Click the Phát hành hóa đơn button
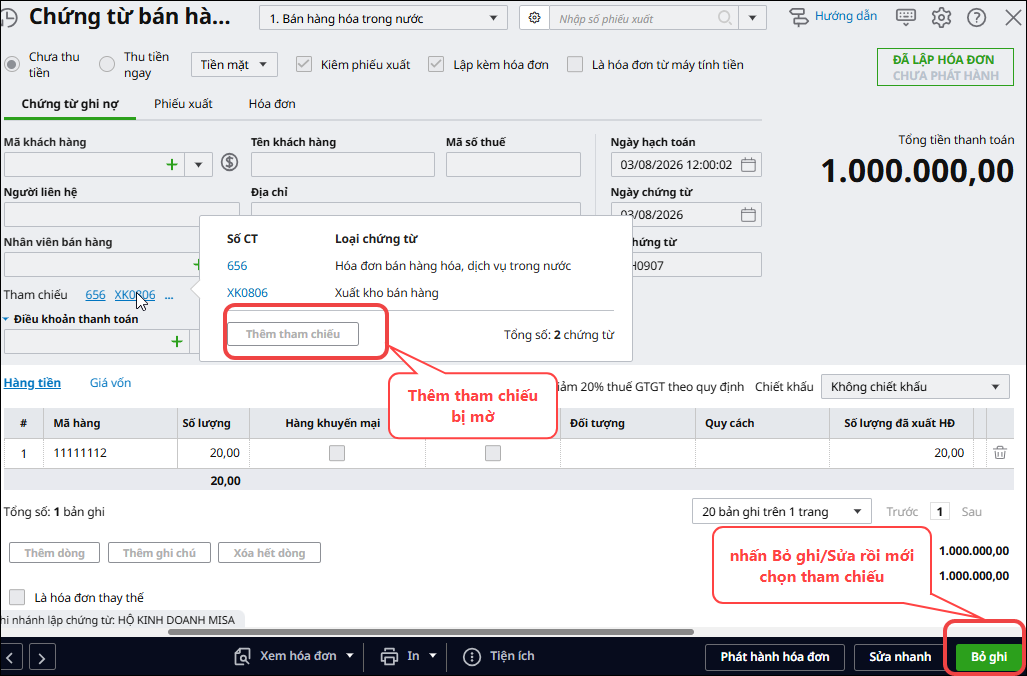This screenshot has width=1027, height=676. [775, 656]
